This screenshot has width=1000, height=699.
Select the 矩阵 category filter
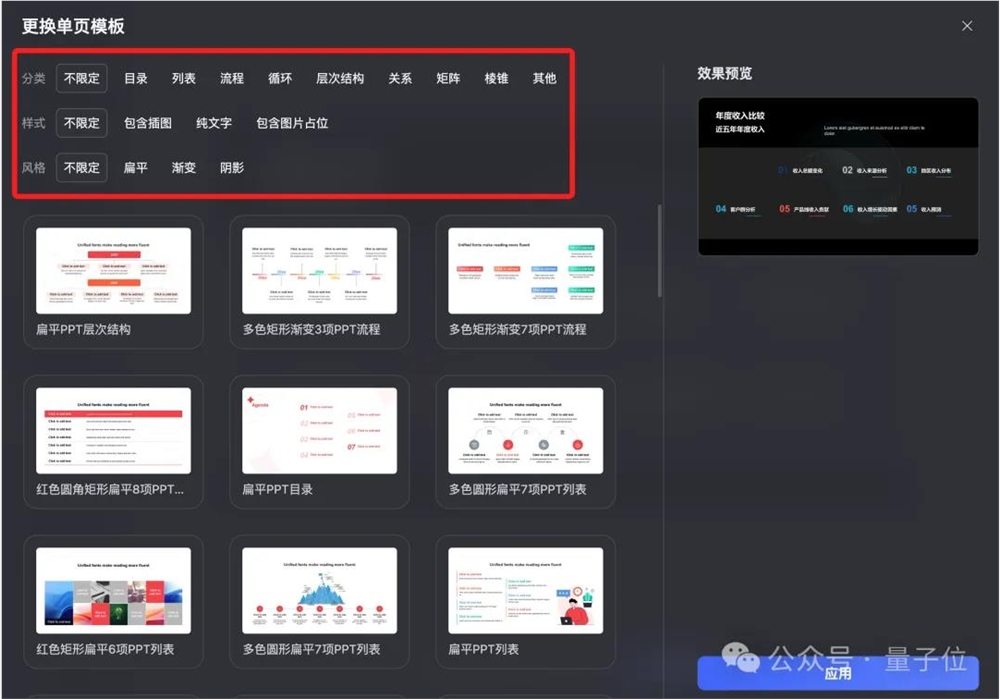[447, 77]
